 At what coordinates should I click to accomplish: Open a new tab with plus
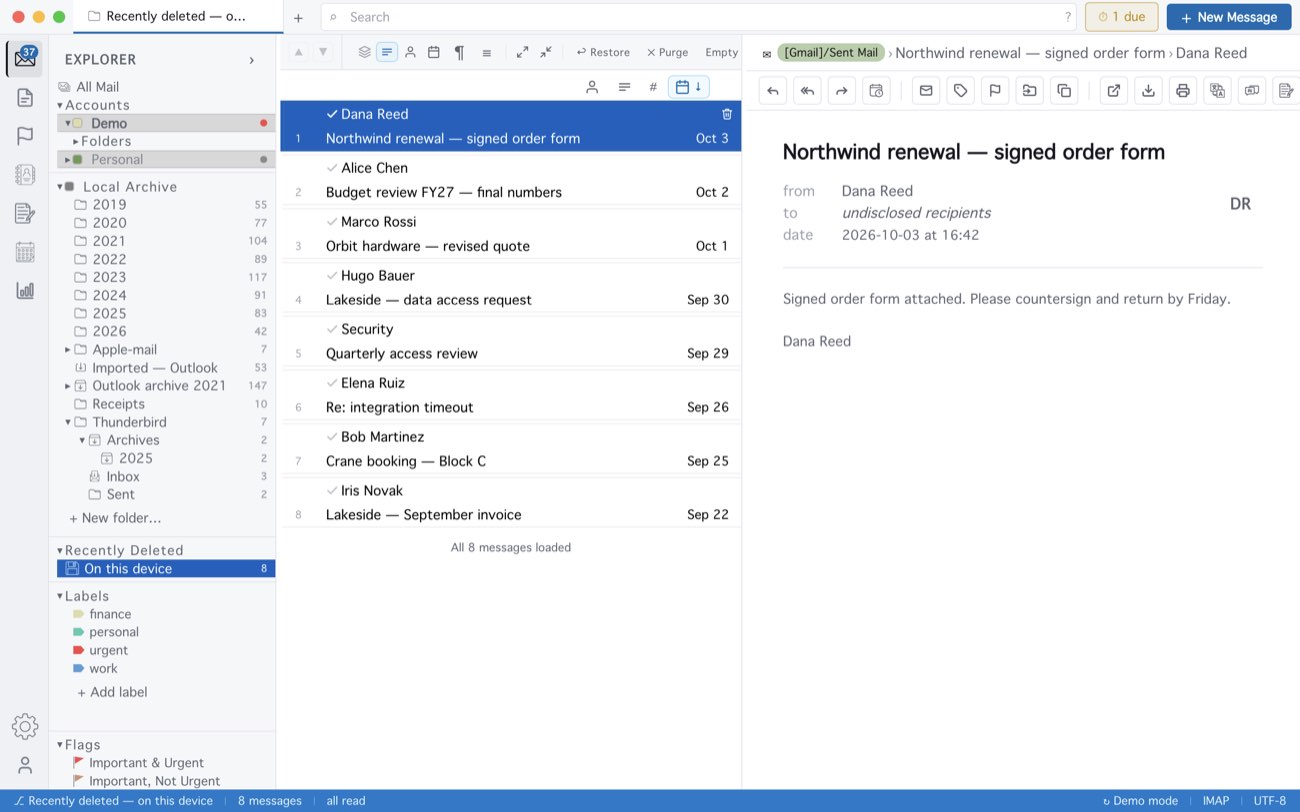tap(298, 17)
